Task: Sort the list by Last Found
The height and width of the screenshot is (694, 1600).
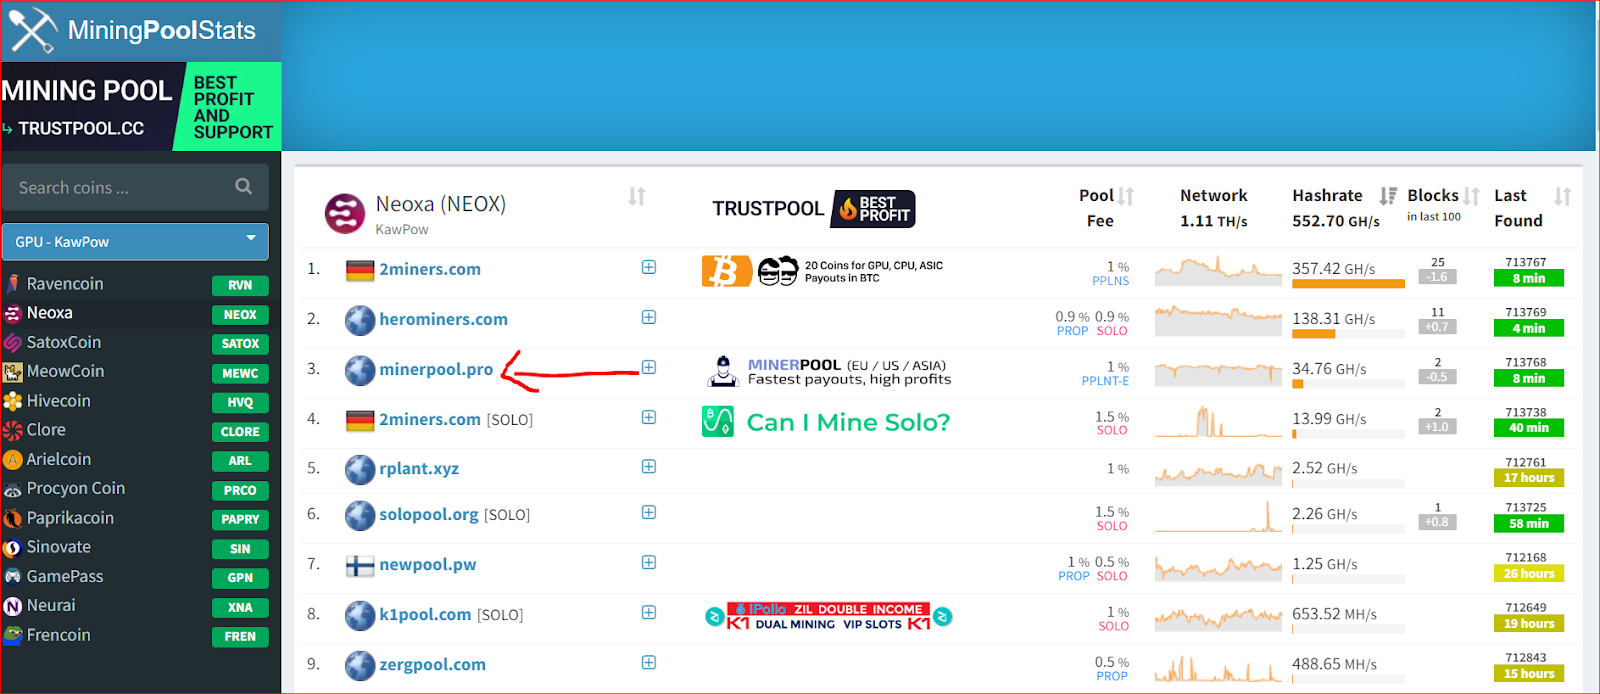Action: pyautogui.click(x=1563, y=196)
